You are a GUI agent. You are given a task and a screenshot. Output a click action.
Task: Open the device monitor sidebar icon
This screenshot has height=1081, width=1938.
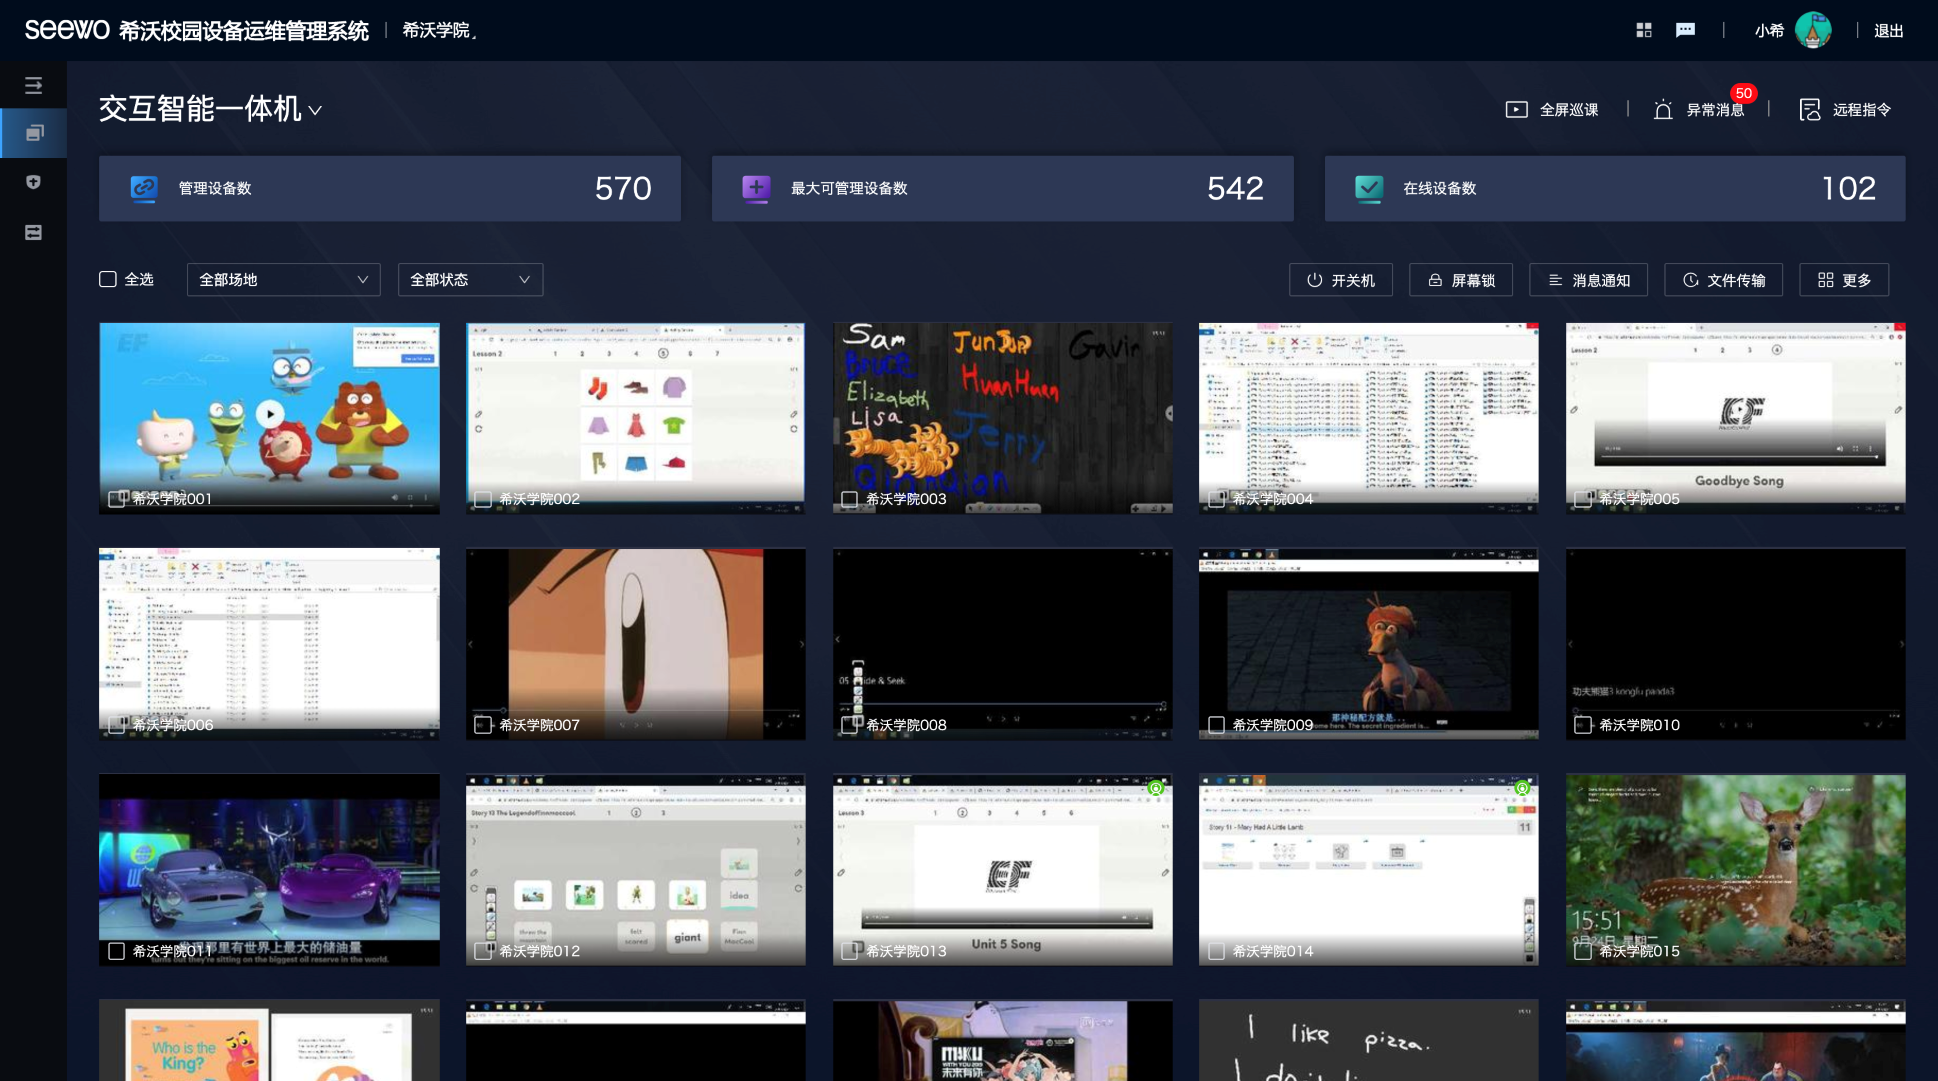click(33, 133)
